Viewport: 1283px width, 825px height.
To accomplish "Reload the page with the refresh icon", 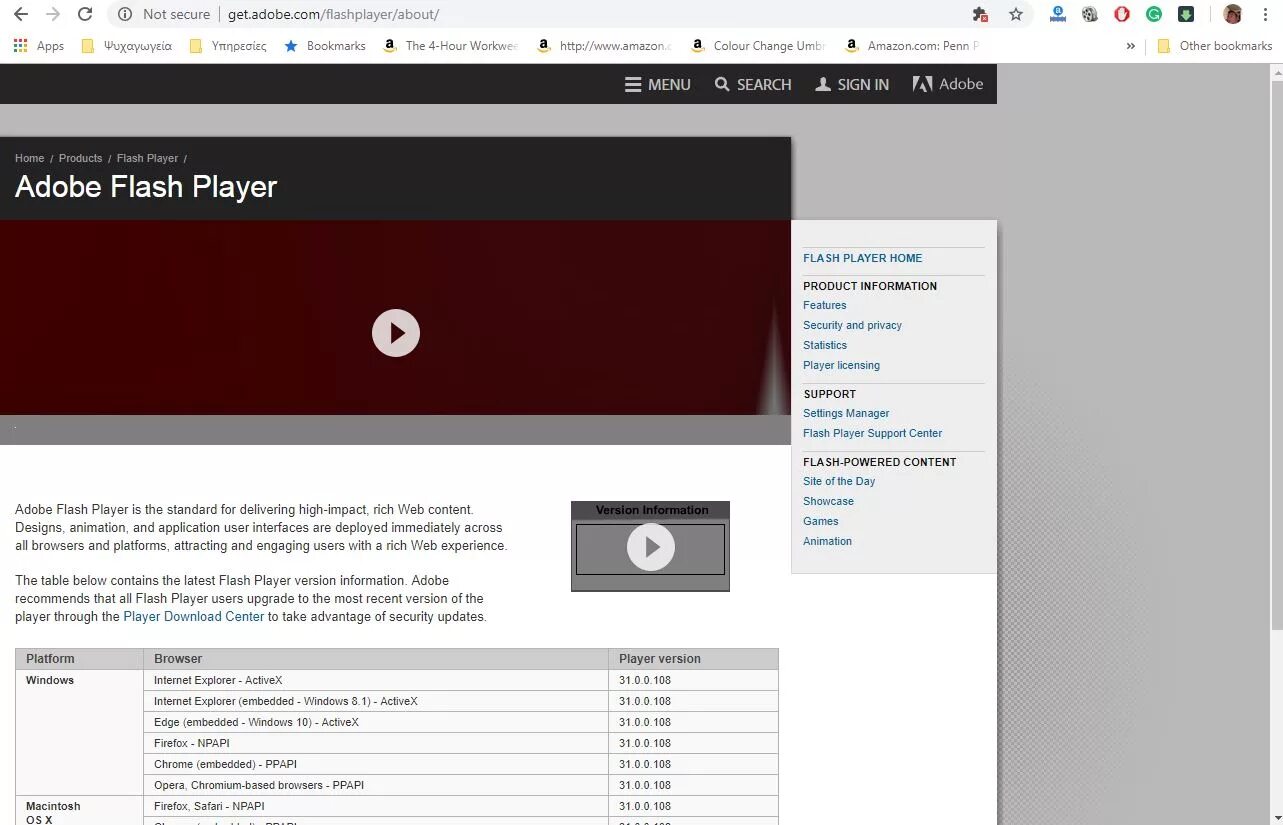I will point(85,14).
